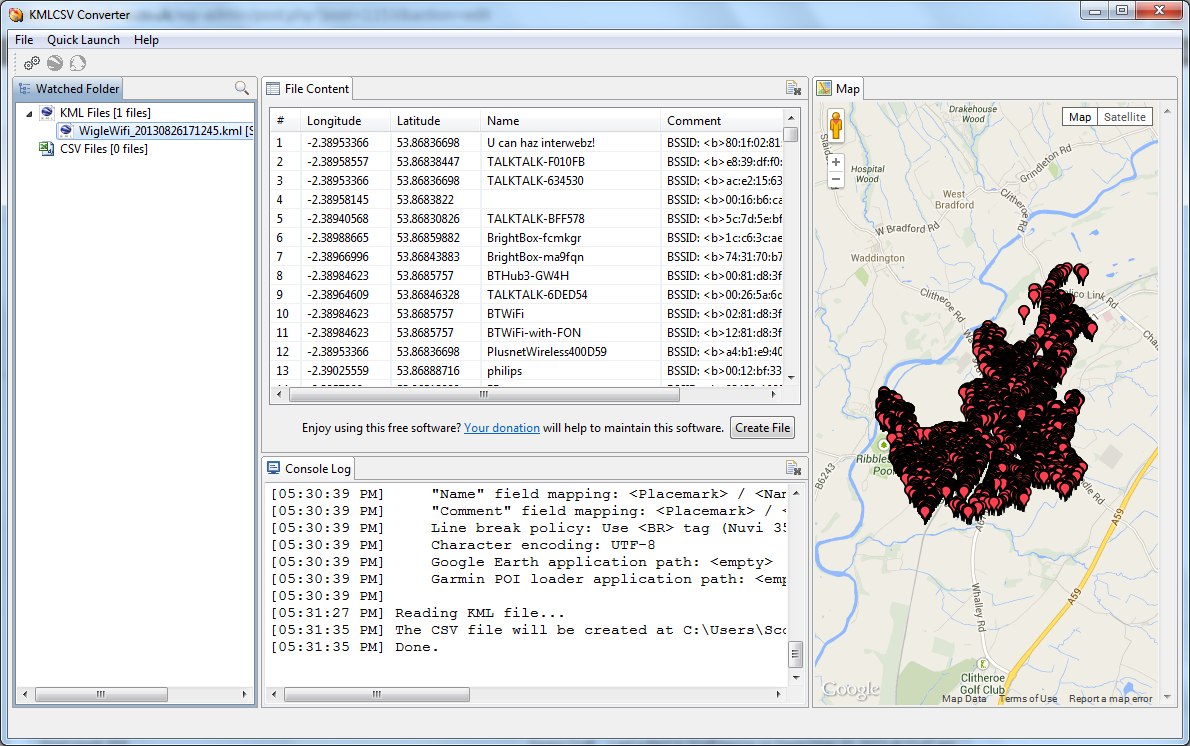
Task: Switch map to Map view
Action: 1080,117
